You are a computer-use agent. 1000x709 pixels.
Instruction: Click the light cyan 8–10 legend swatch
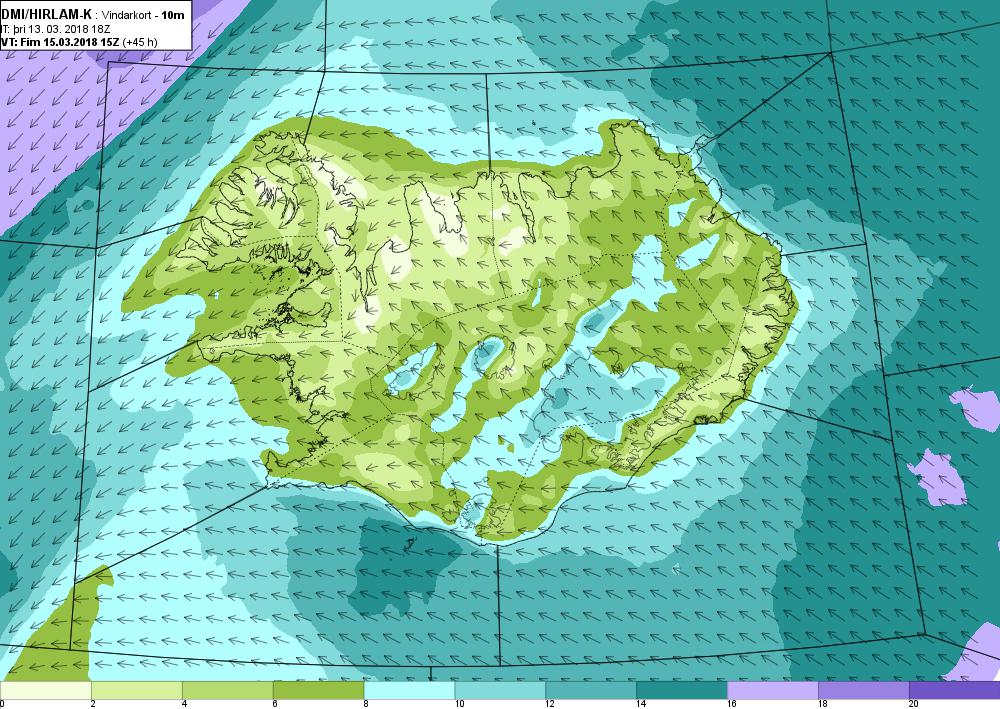(x=409, y=690)
